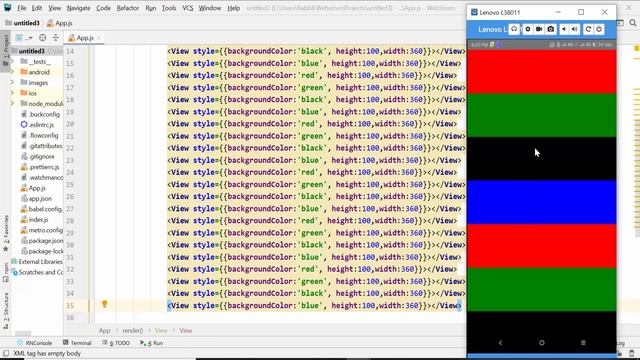Click the yellow intention lightbulb on line 35

coord(104,304)
